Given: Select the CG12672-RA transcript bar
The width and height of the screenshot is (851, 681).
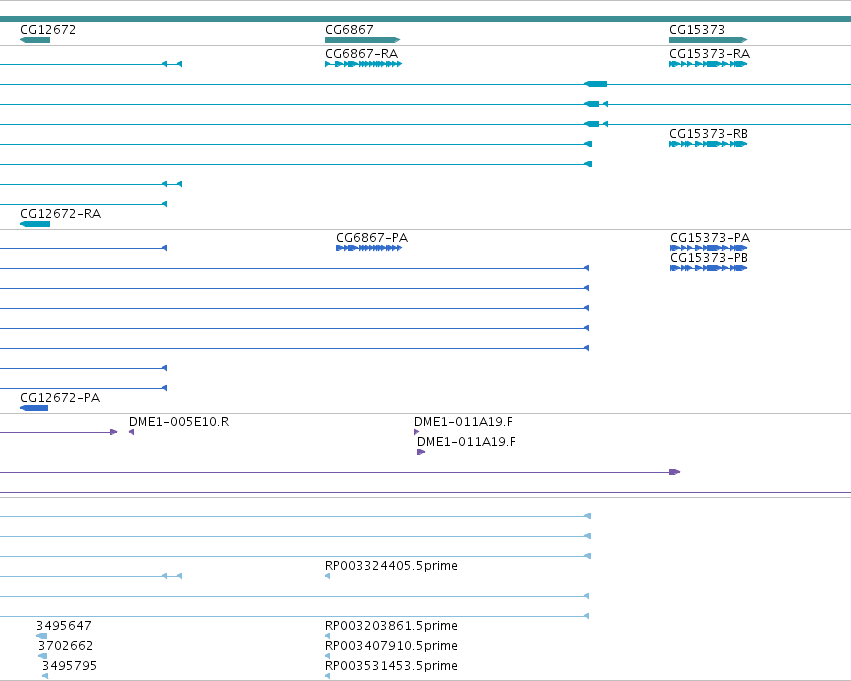Looking at the screenshot, I should pos(35,224).
